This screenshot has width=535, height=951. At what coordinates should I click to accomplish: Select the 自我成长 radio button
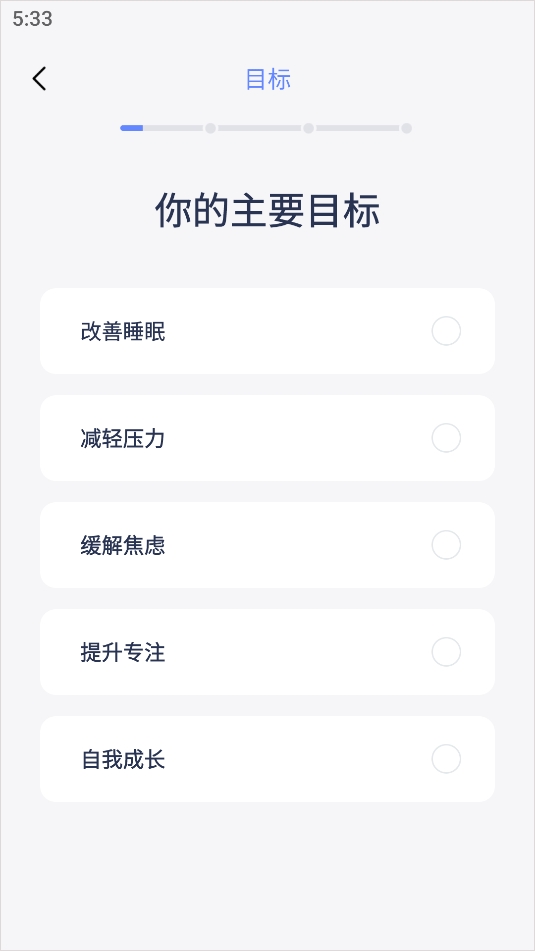point(446,759)
